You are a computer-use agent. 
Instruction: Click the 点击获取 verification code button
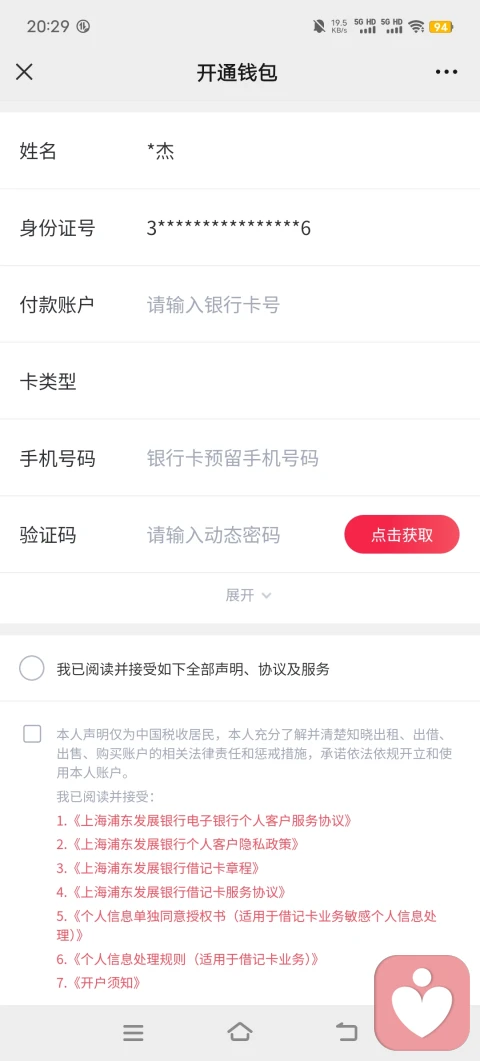pos(402,535)
